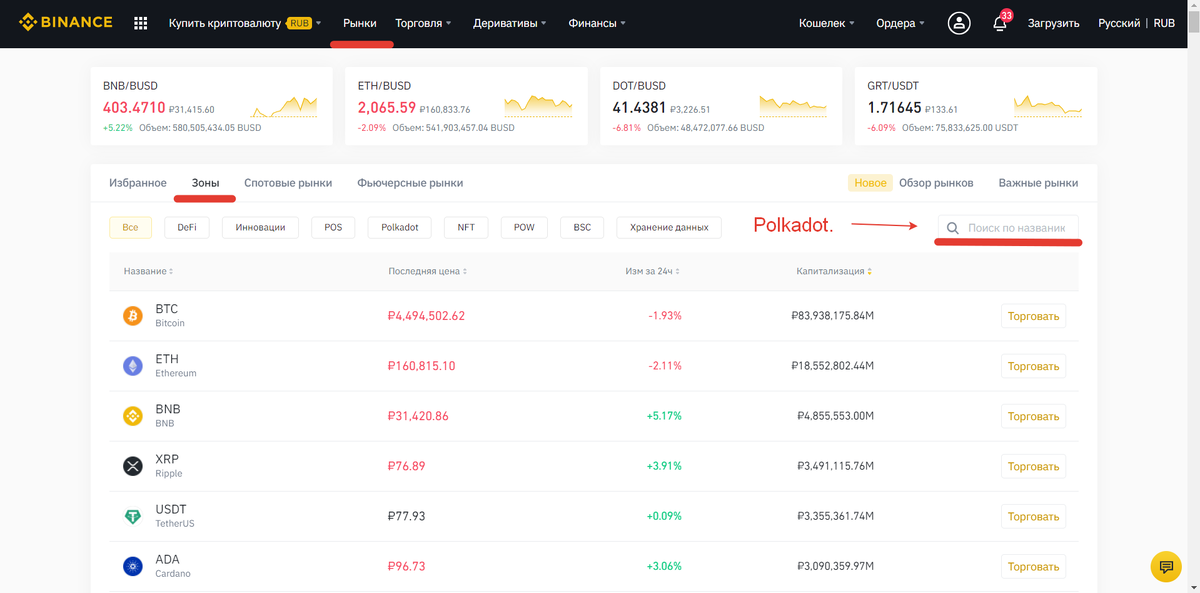Screen dimensions: 1200x593
Task: Click the Bitcoin coin icon
Action: (133, 316)
